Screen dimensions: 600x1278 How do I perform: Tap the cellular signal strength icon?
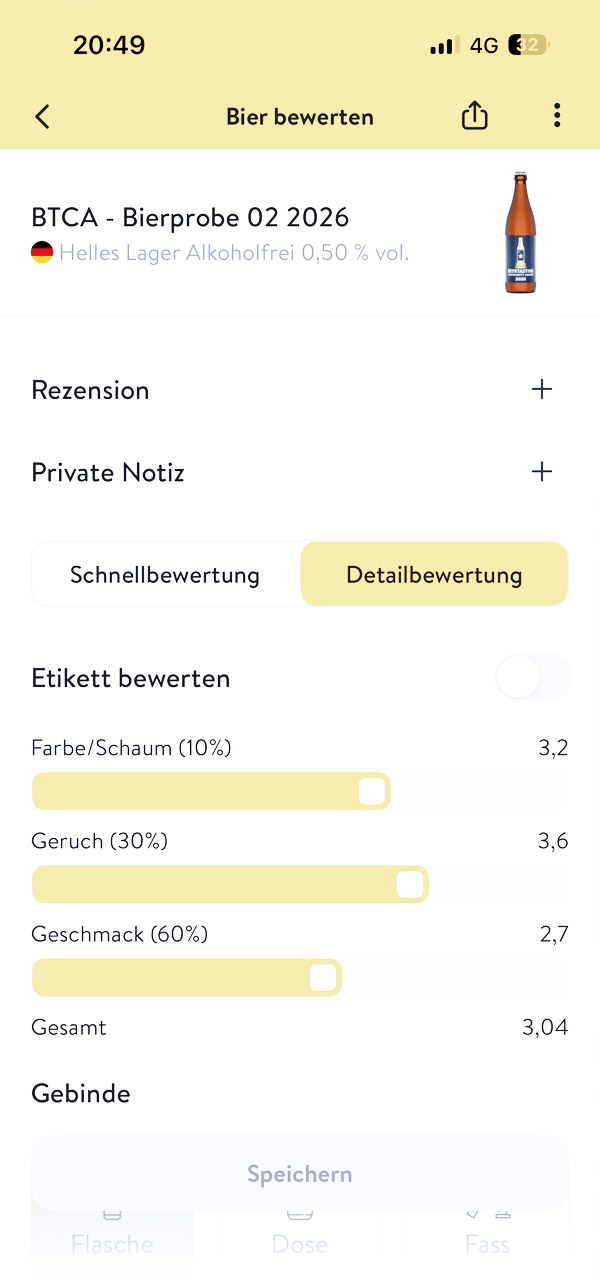tap(442, 46)
